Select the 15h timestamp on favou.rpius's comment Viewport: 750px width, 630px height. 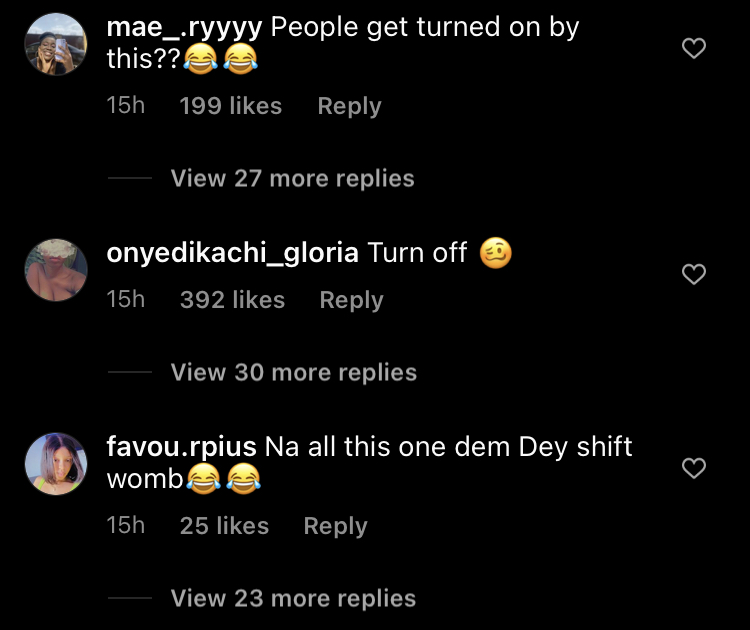[125, 526]
